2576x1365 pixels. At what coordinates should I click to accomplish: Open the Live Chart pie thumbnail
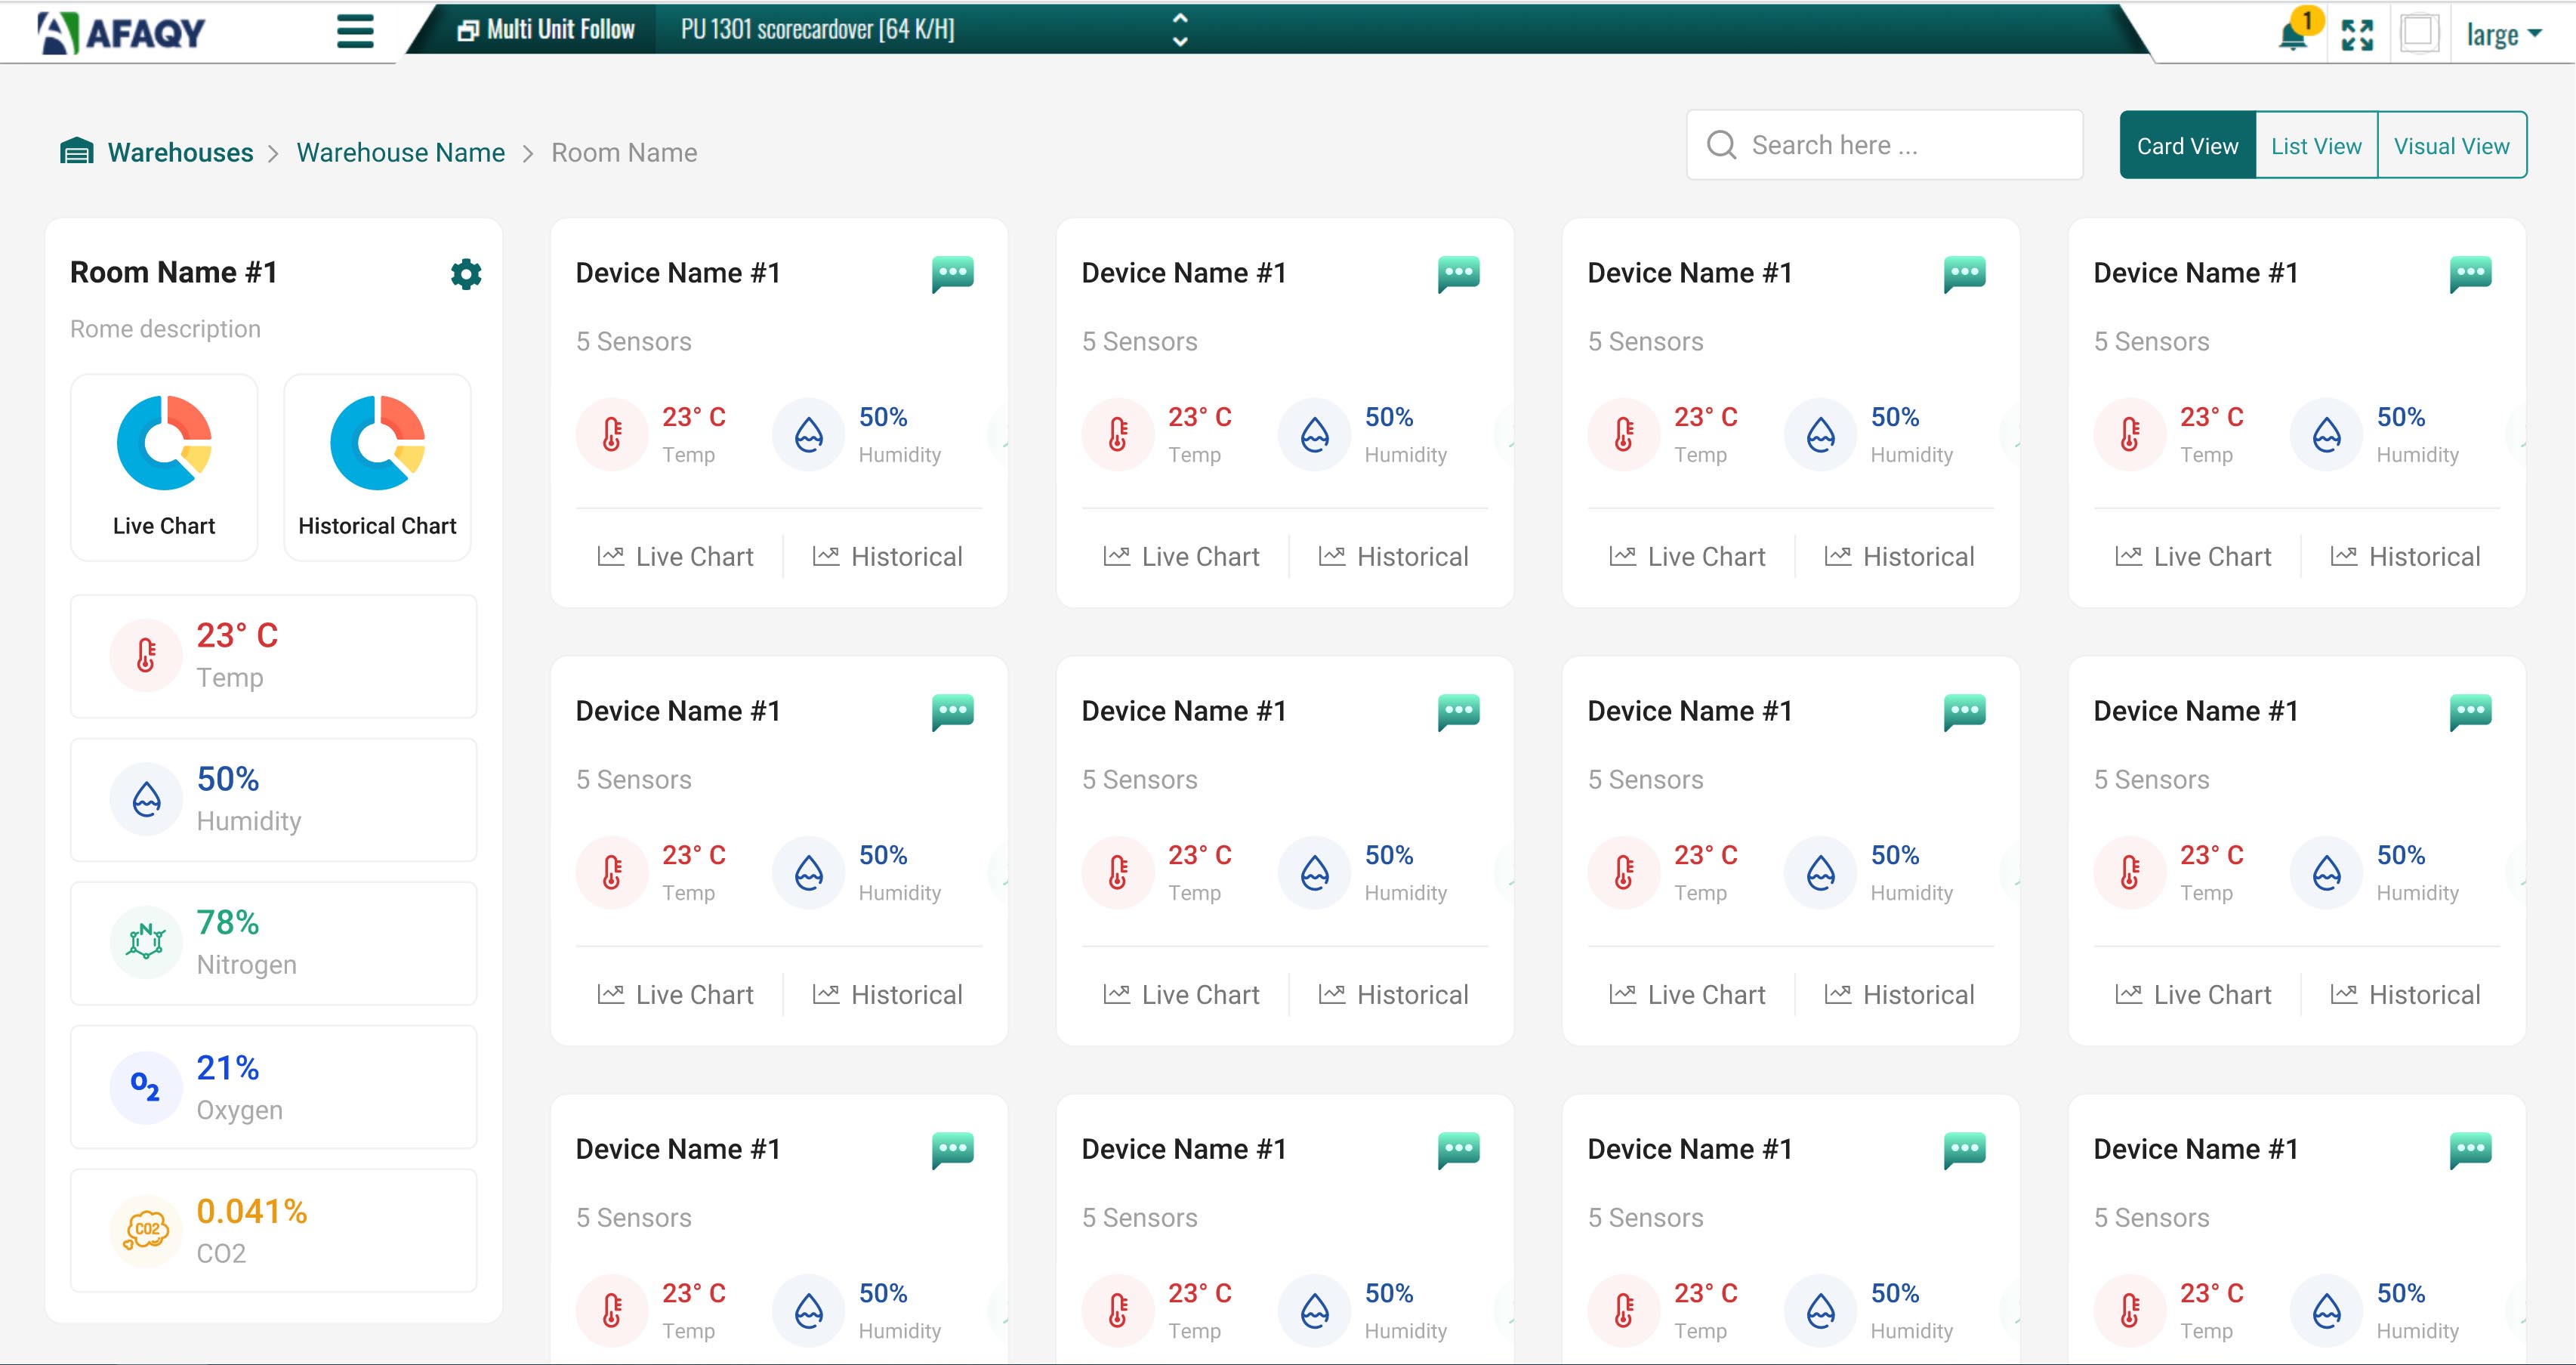click(164, 467)
